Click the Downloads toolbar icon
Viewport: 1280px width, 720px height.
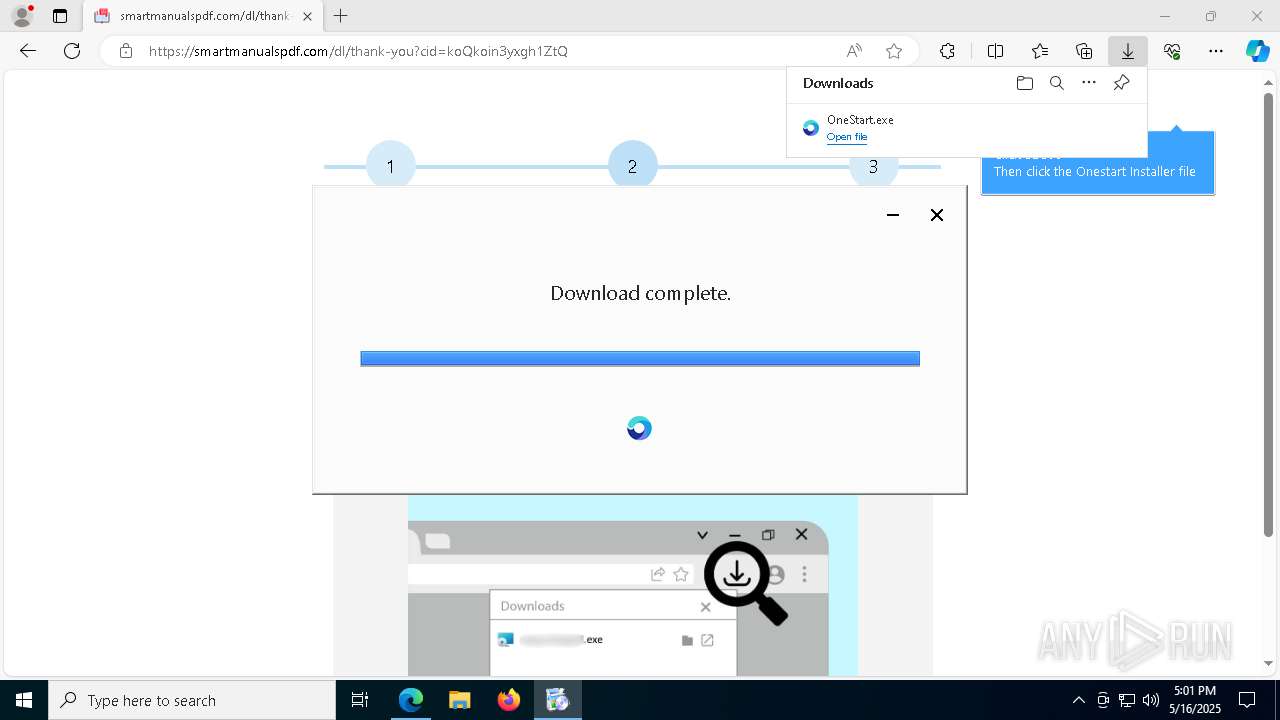(1127, 51)
